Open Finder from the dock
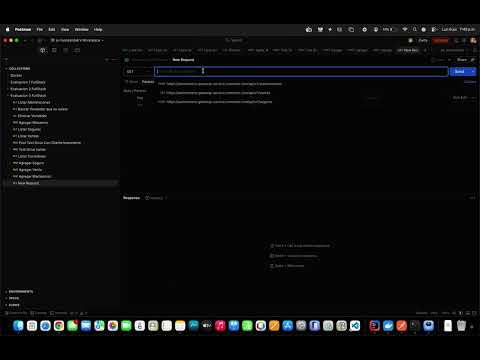The image size is (480, 360). (x=18, y=326)
